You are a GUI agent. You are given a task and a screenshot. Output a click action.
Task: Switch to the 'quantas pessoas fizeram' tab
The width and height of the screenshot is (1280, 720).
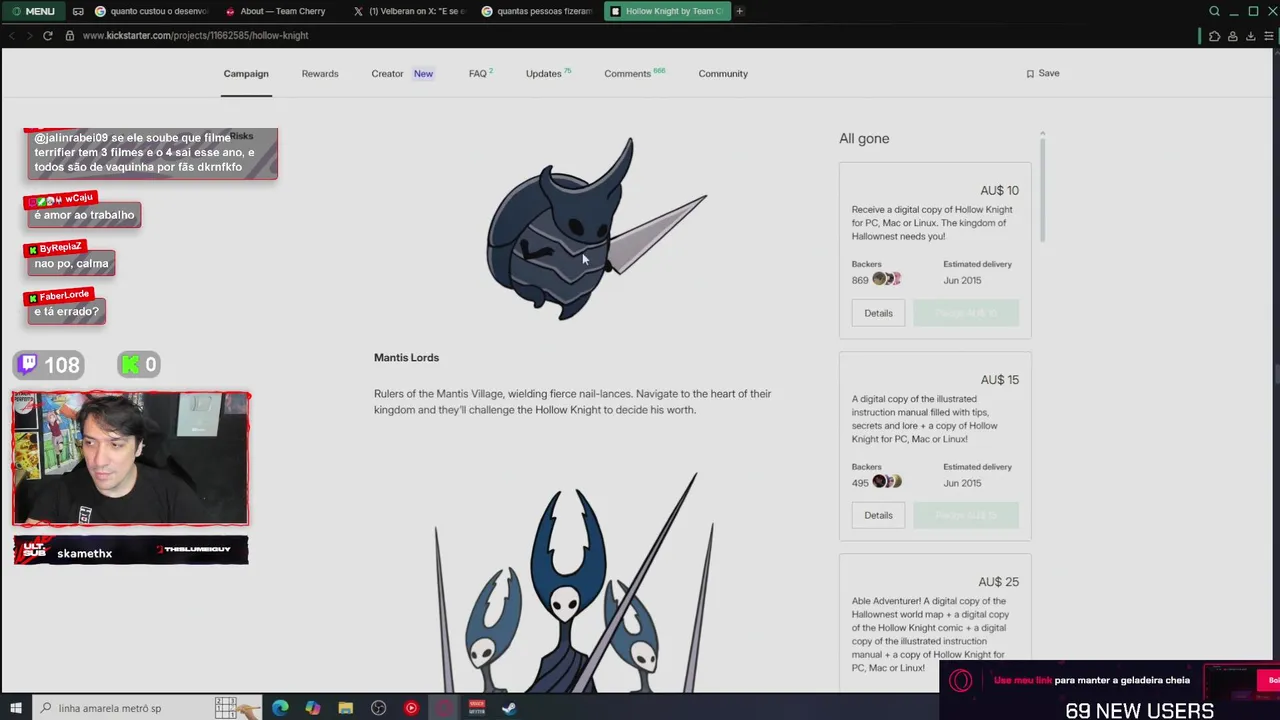point(538,11)
